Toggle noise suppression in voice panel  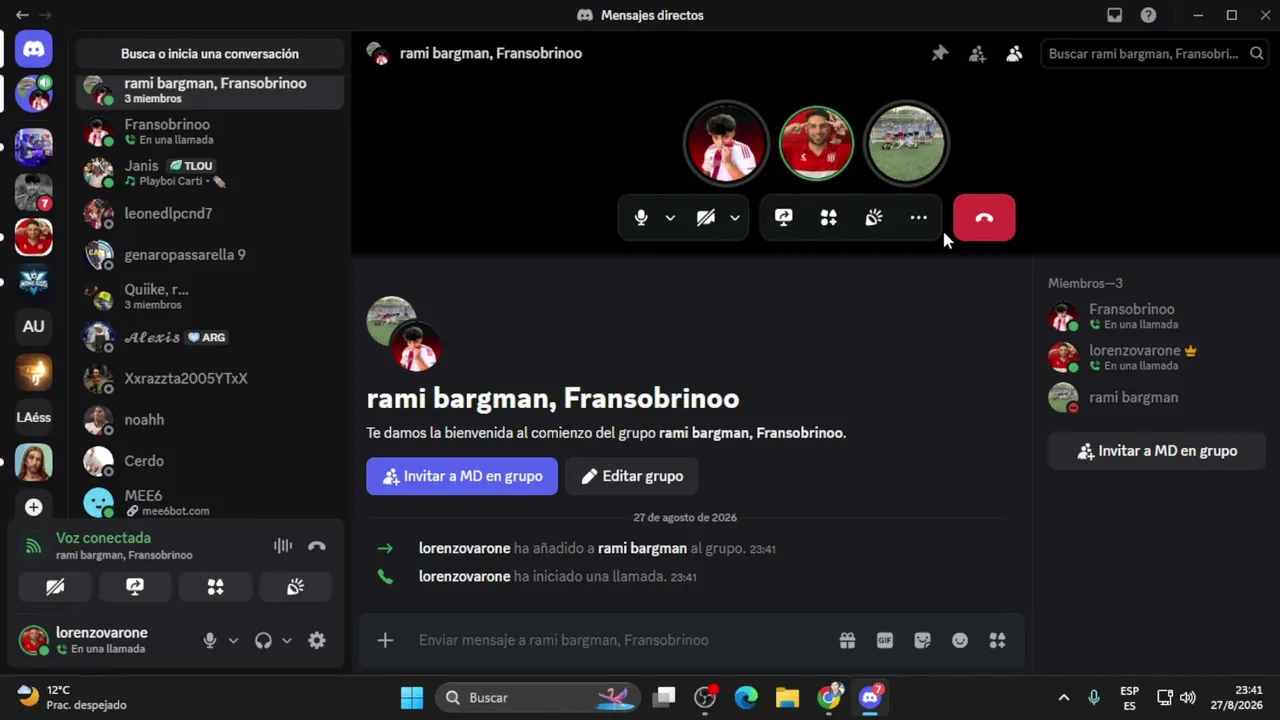pyautogui.click(x=283, y=546)
